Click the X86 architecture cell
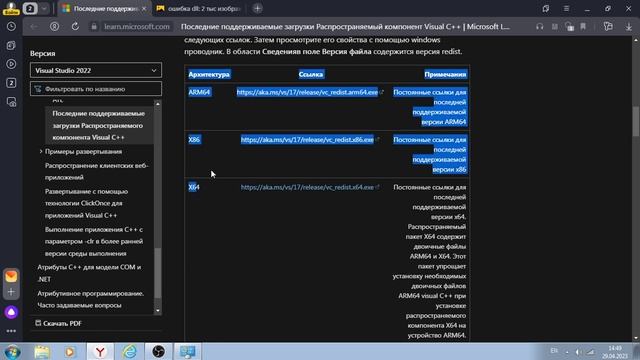This screenshot has width=640, height=360. click(x=194, y=140)
